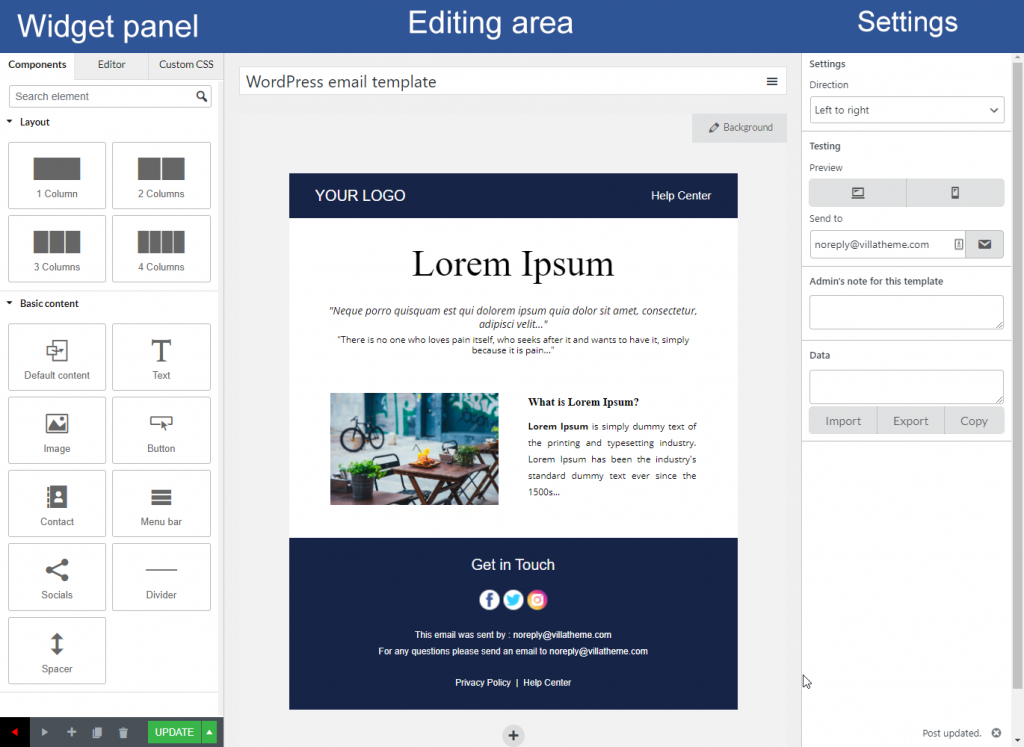
Task: Select the Button component
Action: click(161, 430)
